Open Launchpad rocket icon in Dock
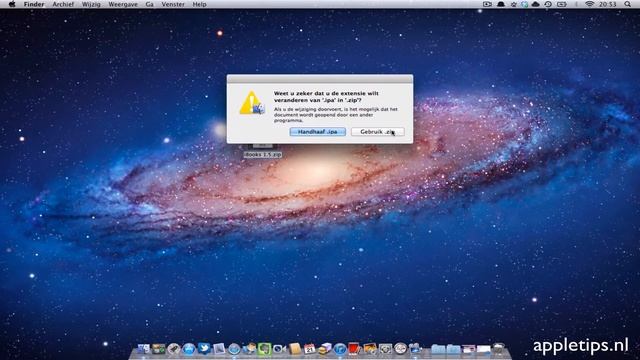The width and height of the screenshot is (640, 360). point(174,349)
